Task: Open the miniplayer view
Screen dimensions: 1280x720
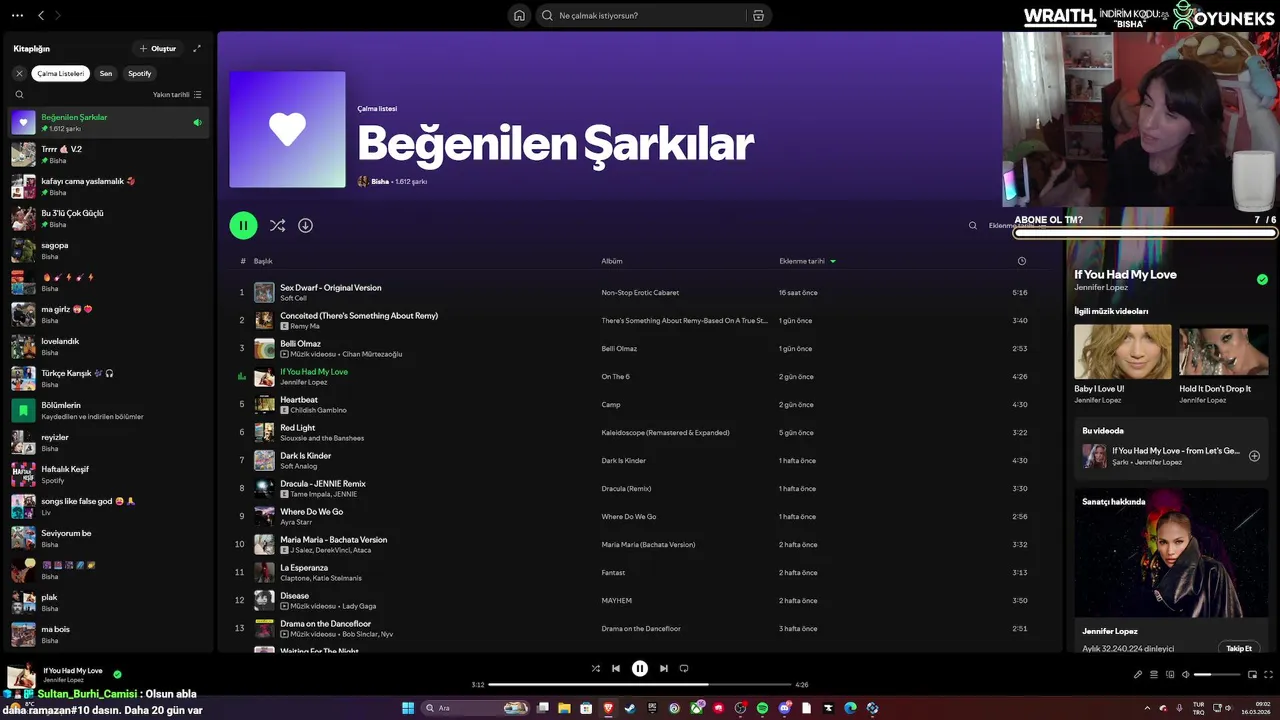Action: pyautogui.click(x=1252, y=675)
